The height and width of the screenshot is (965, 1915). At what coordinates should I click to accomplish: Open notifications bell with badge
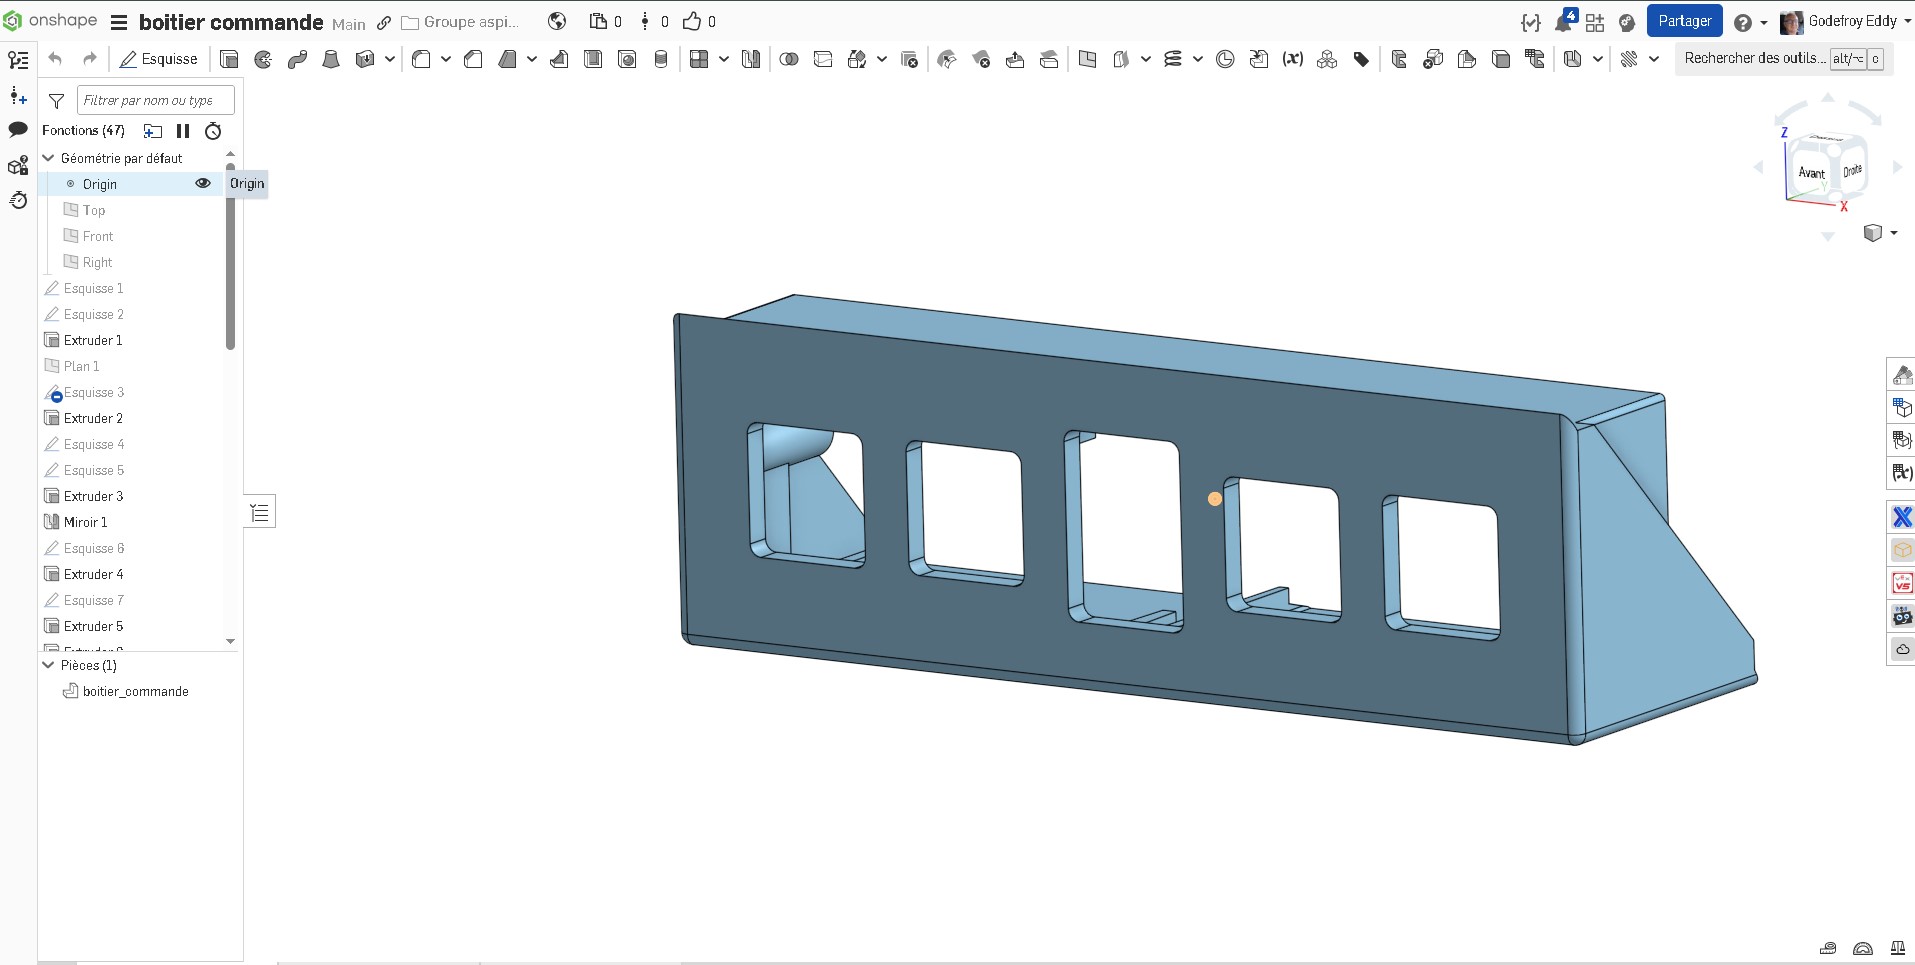1564,21
